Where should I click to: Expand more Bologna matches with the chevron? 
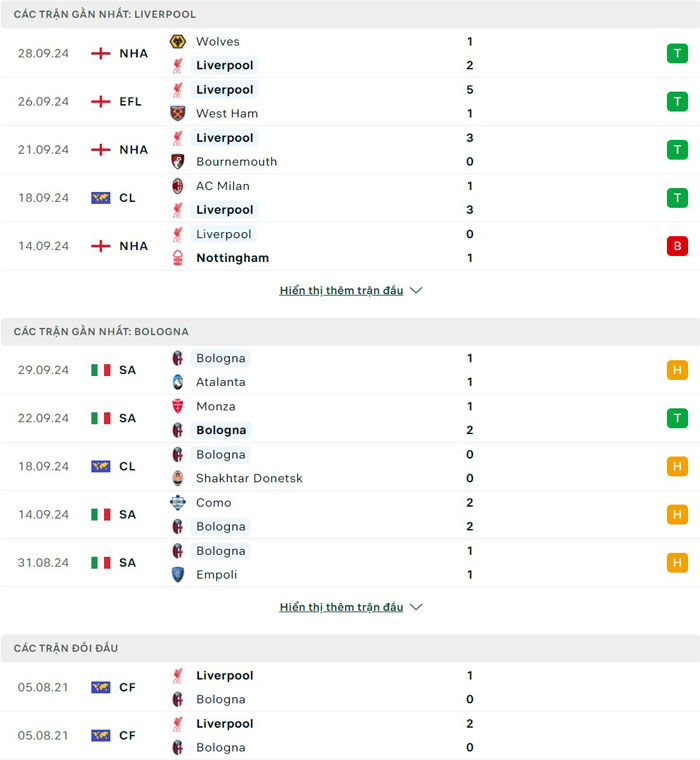[417, 607]
